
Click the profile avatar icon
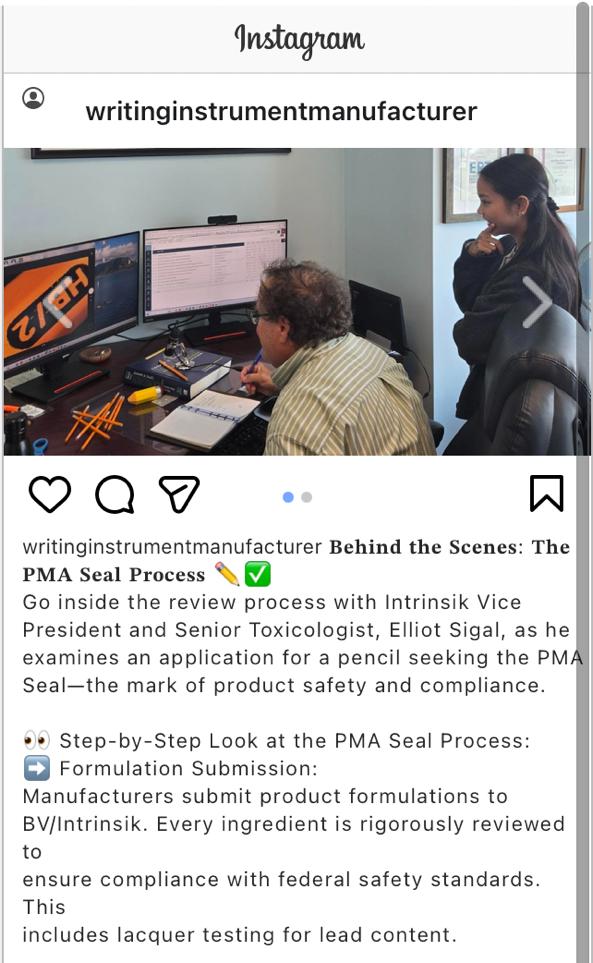click(x=33, y=98)
